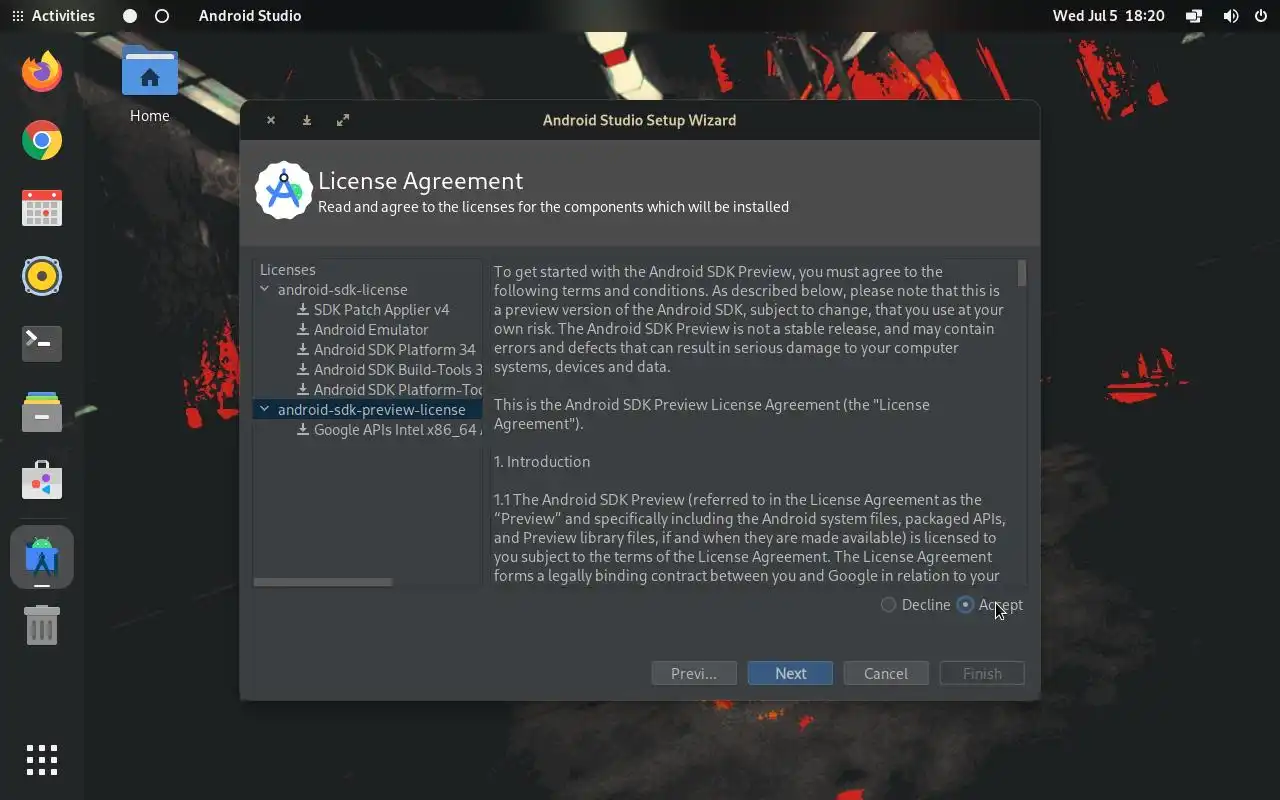Click the disabled Finish button
This screenshot has height=800, width=1280.
pyautogui.click(x=982, y=673)
